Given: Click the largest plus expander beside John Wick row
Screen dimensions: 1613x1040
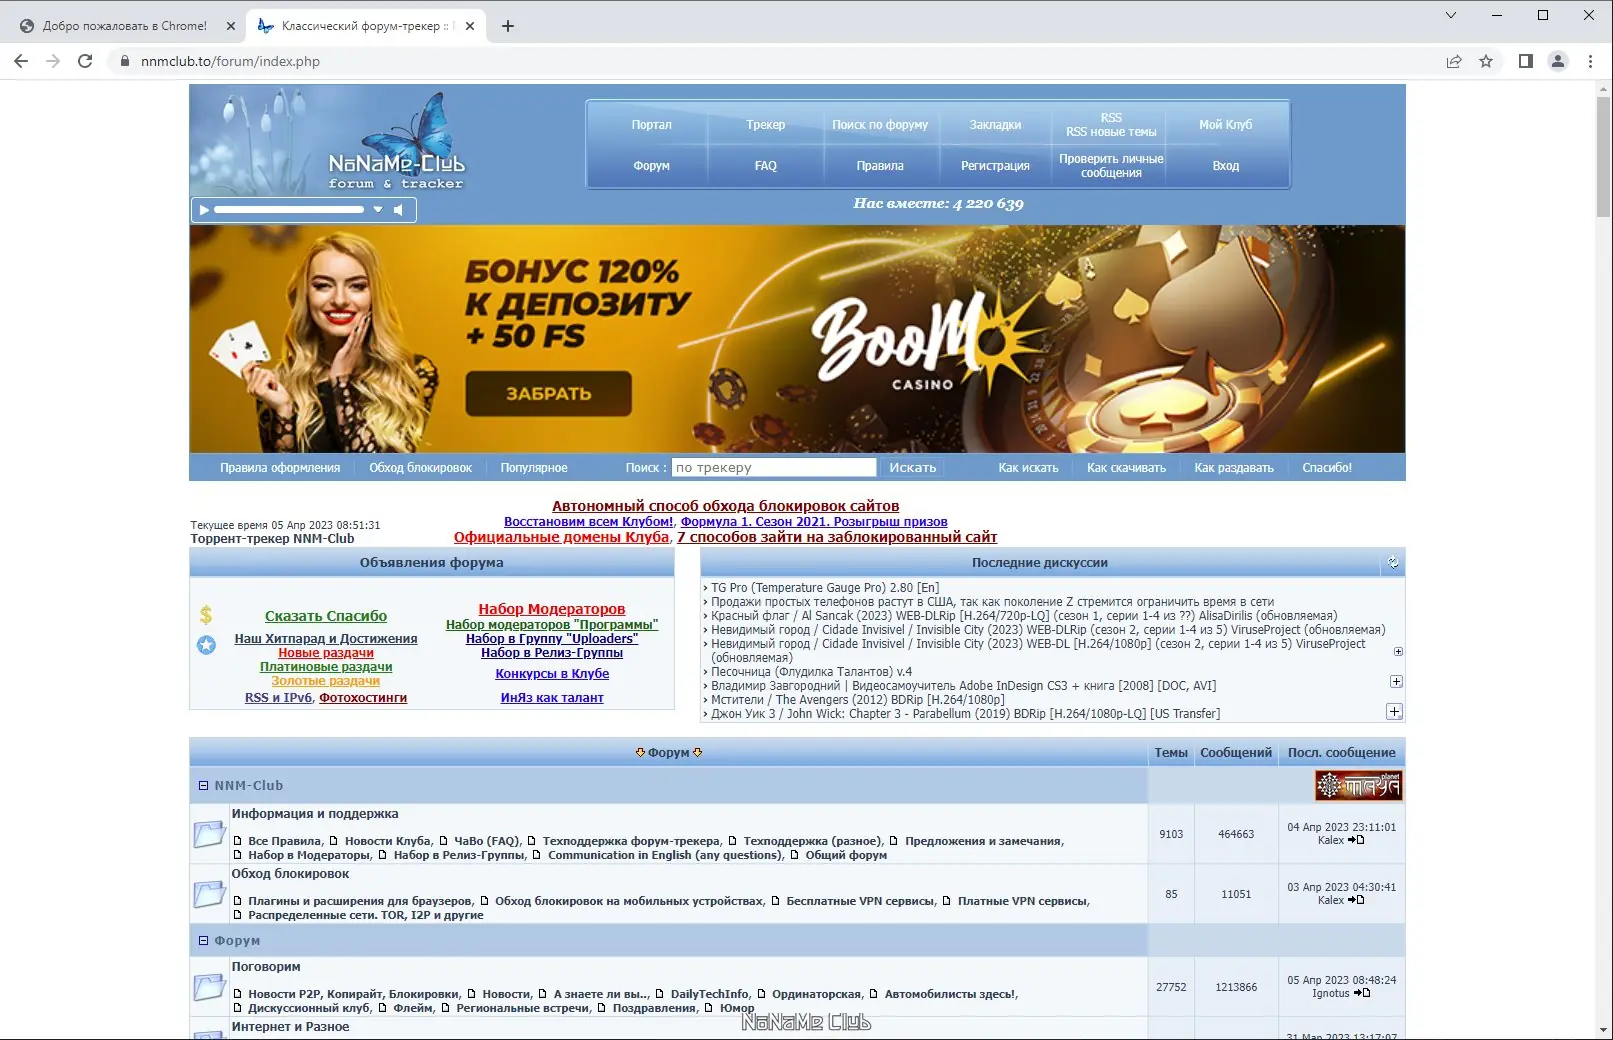Looking at the screenshot, I should coord(1394,711).
